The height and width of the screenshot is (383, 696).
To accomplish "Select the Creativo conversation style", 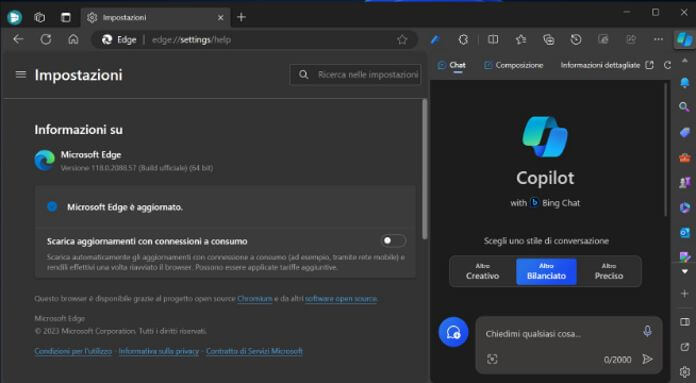I will [x=482, y=271].
